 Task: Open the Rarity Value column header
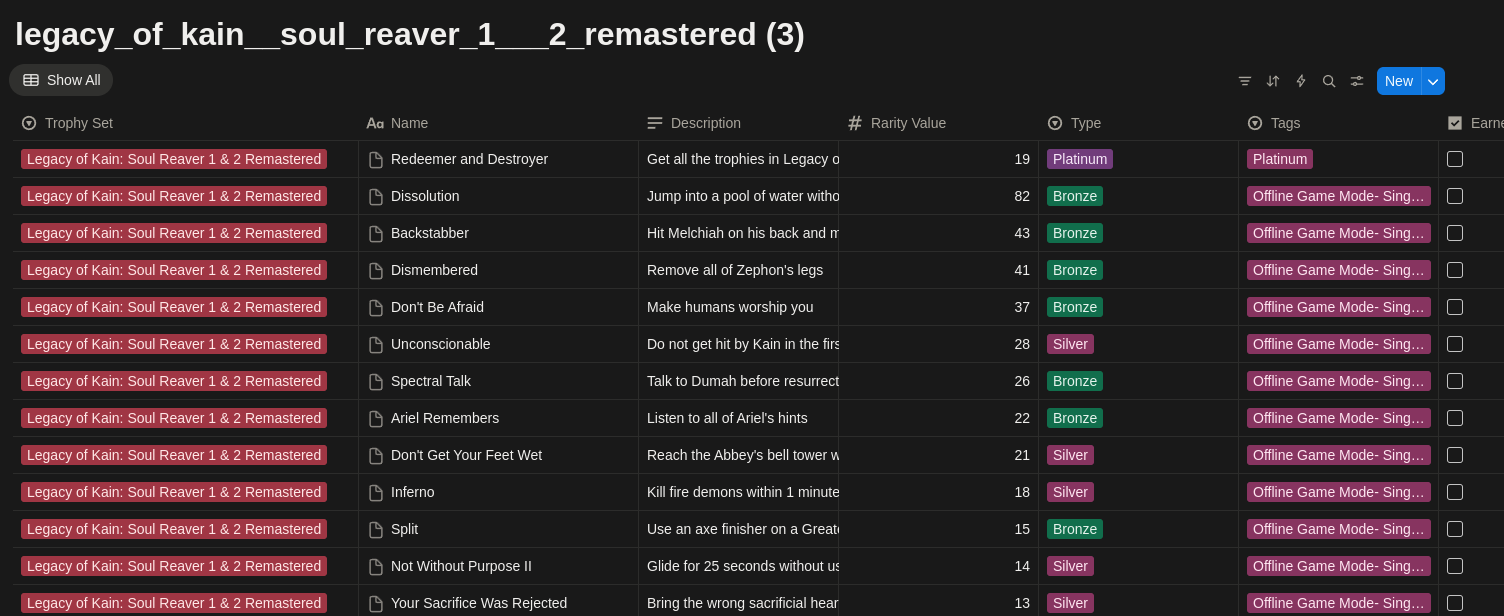[907, 123]
